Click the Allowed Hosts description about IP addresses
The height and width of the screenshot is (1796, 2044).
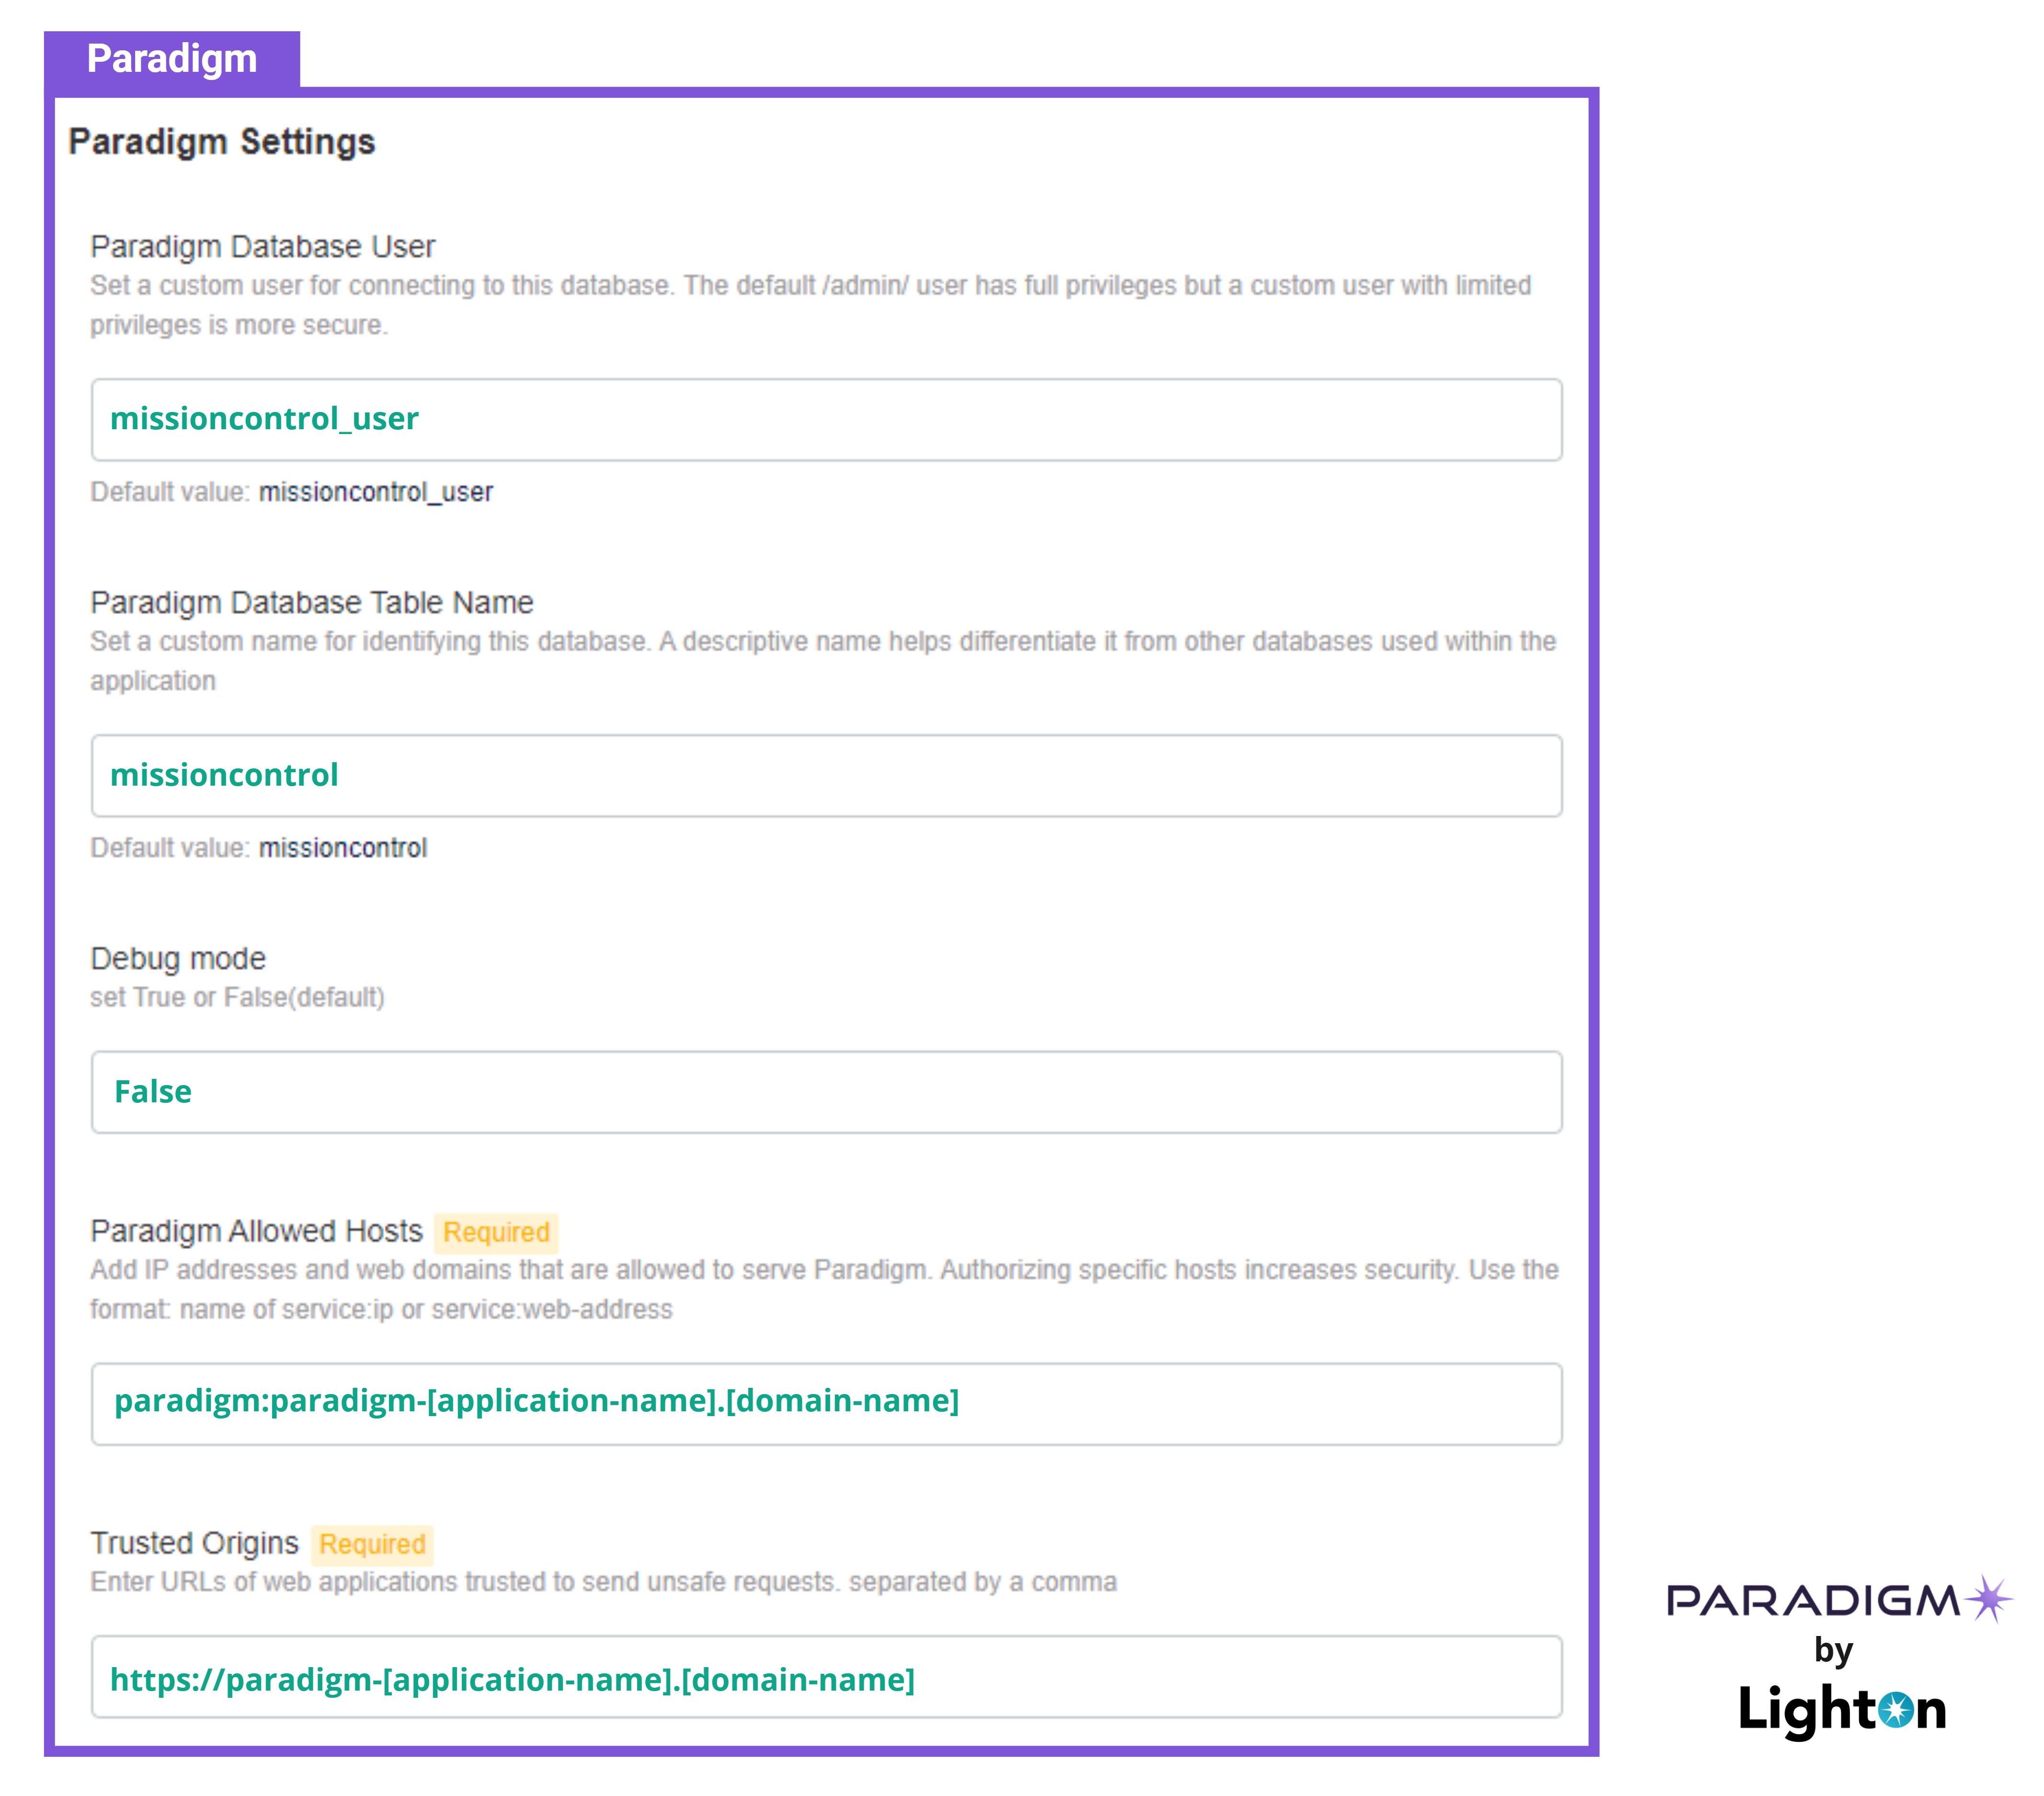pos(825,1289)
